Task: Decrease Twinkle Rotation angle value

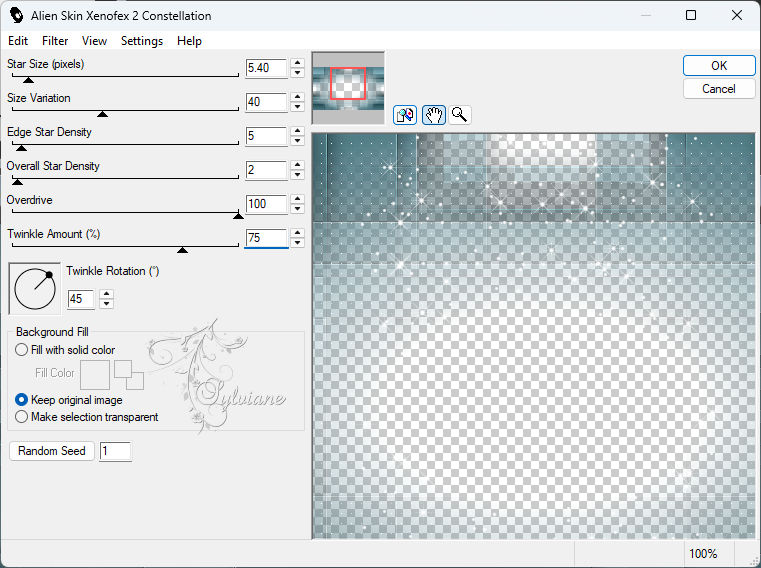Action: 106,304
